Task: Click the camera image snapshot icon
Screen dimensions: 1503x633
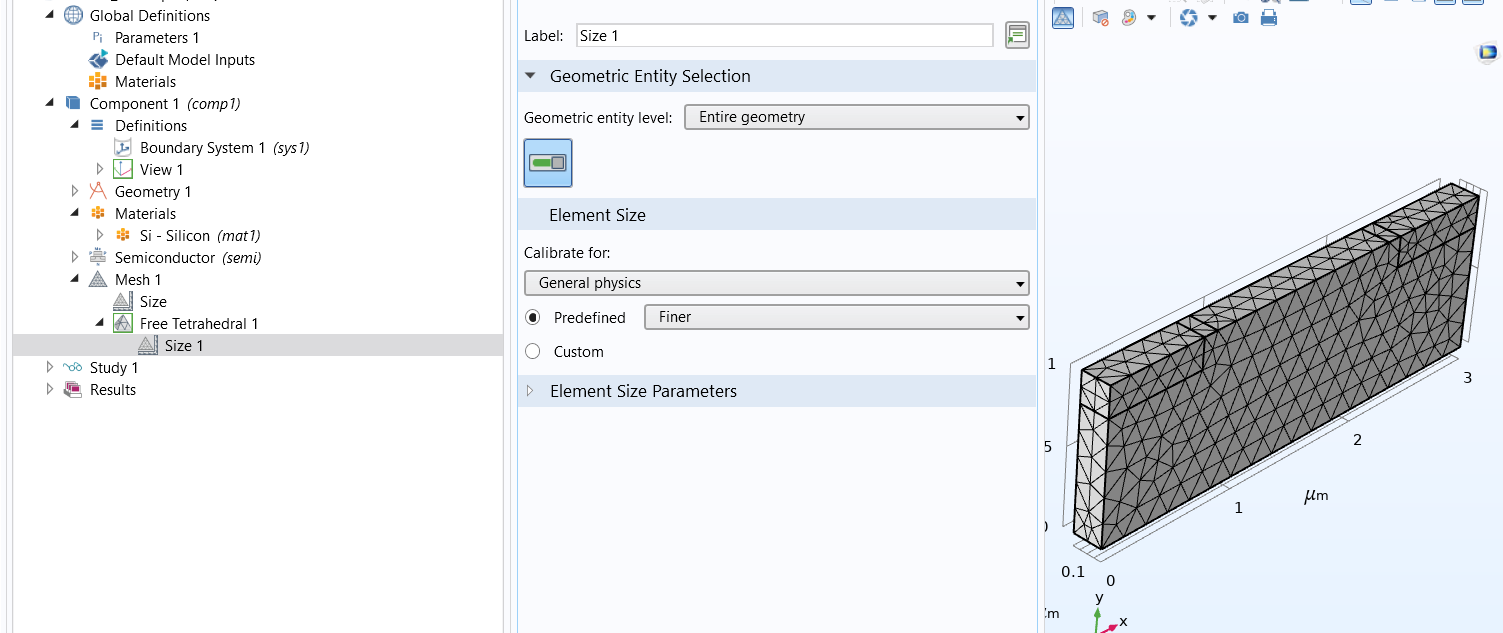Action: [x=1241, y=18]
